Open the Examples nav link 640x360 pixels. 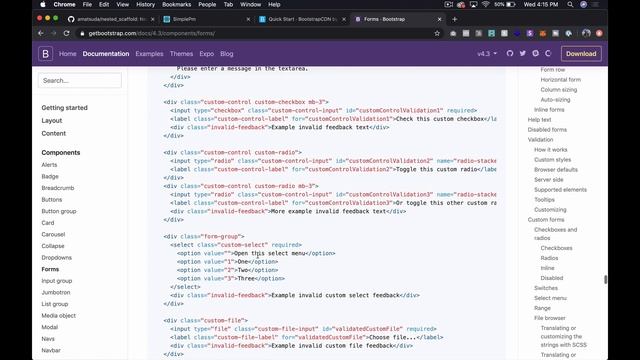pos(149,53)
